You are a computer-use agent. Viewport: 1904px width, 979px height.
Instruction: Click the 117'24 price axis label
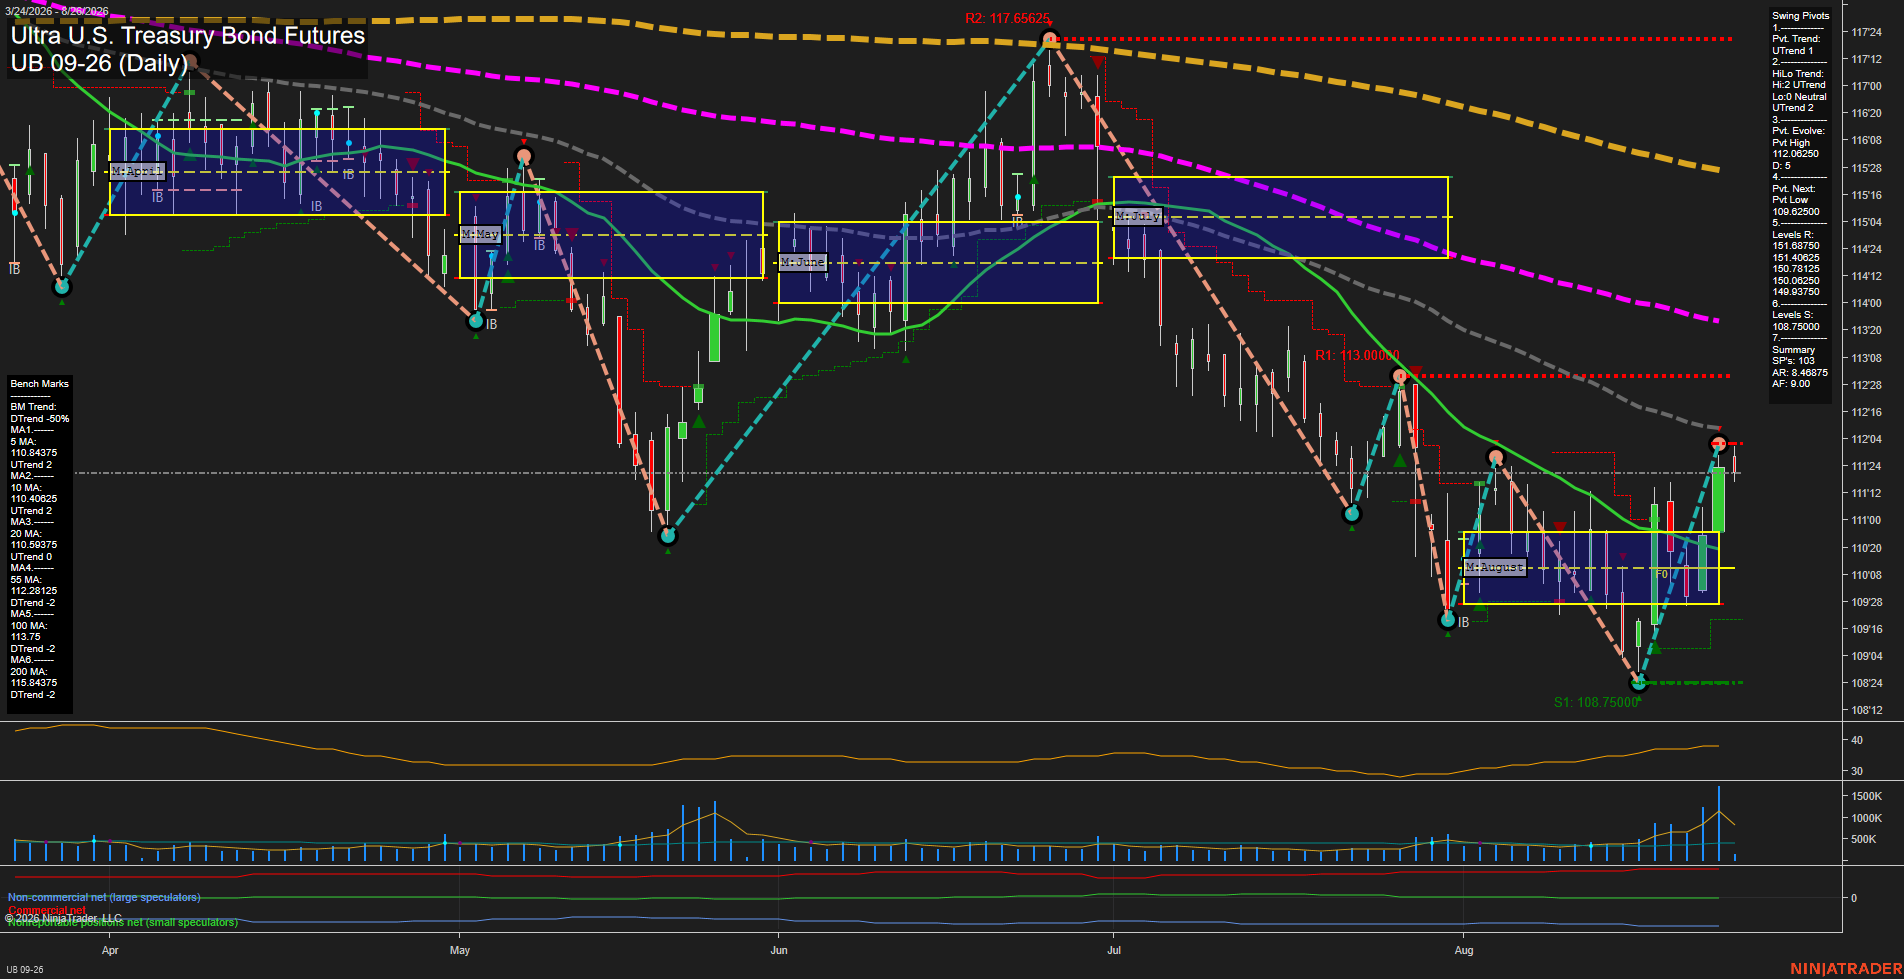tap(1866, 33)
